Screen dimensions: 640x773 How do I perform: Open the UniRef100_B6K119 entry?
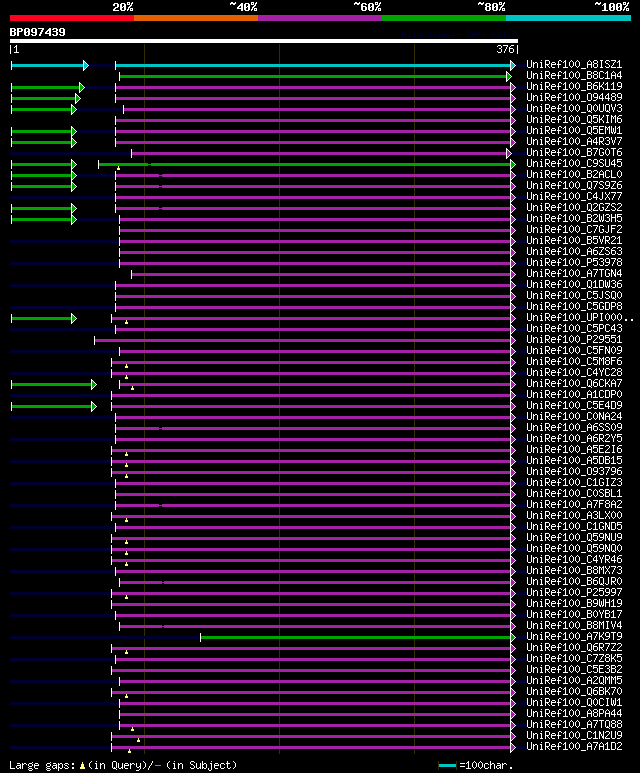pos(574,86)
